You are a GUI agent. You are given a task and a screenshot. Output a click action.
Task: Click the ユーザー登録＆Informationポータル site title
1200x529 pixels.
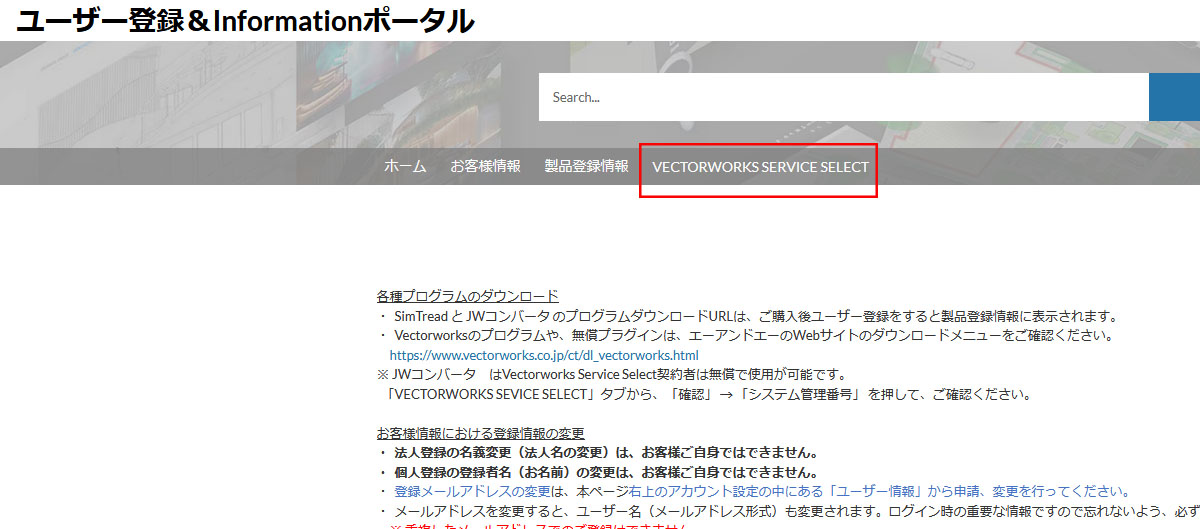245,20
